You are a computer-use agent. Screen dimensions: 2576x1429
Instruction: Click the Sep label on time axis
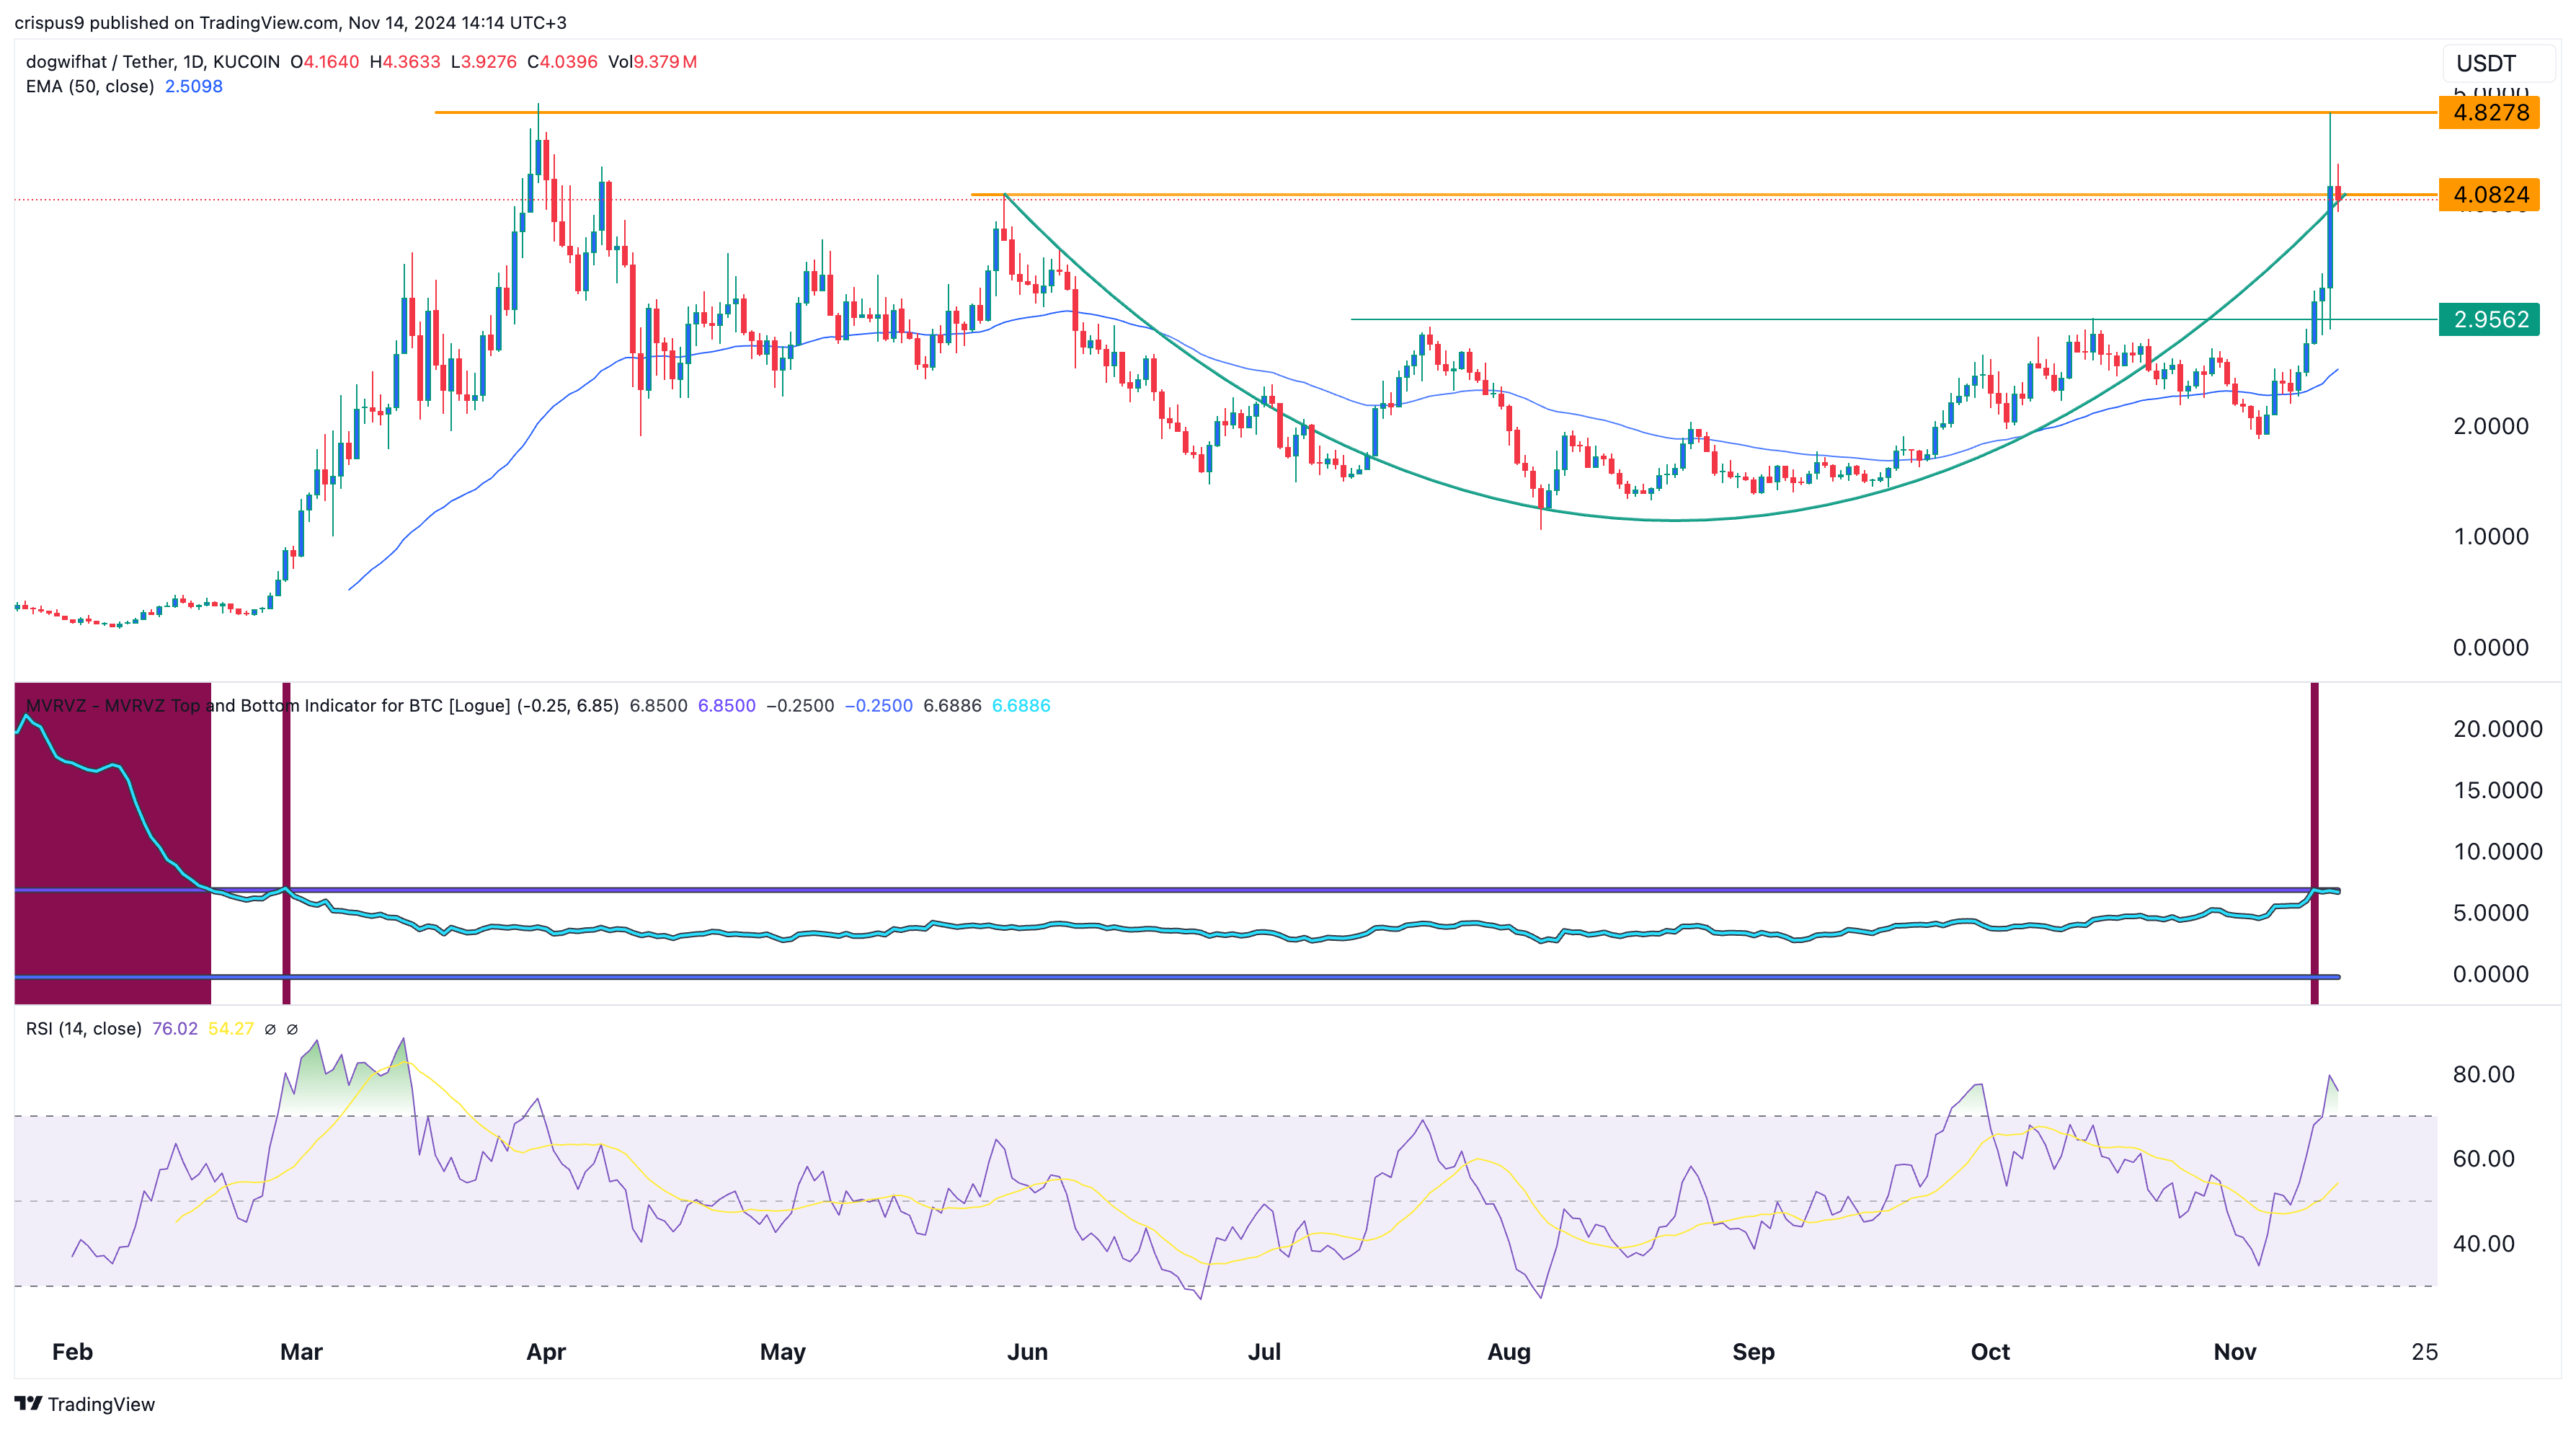[x=1753, y=1352]
